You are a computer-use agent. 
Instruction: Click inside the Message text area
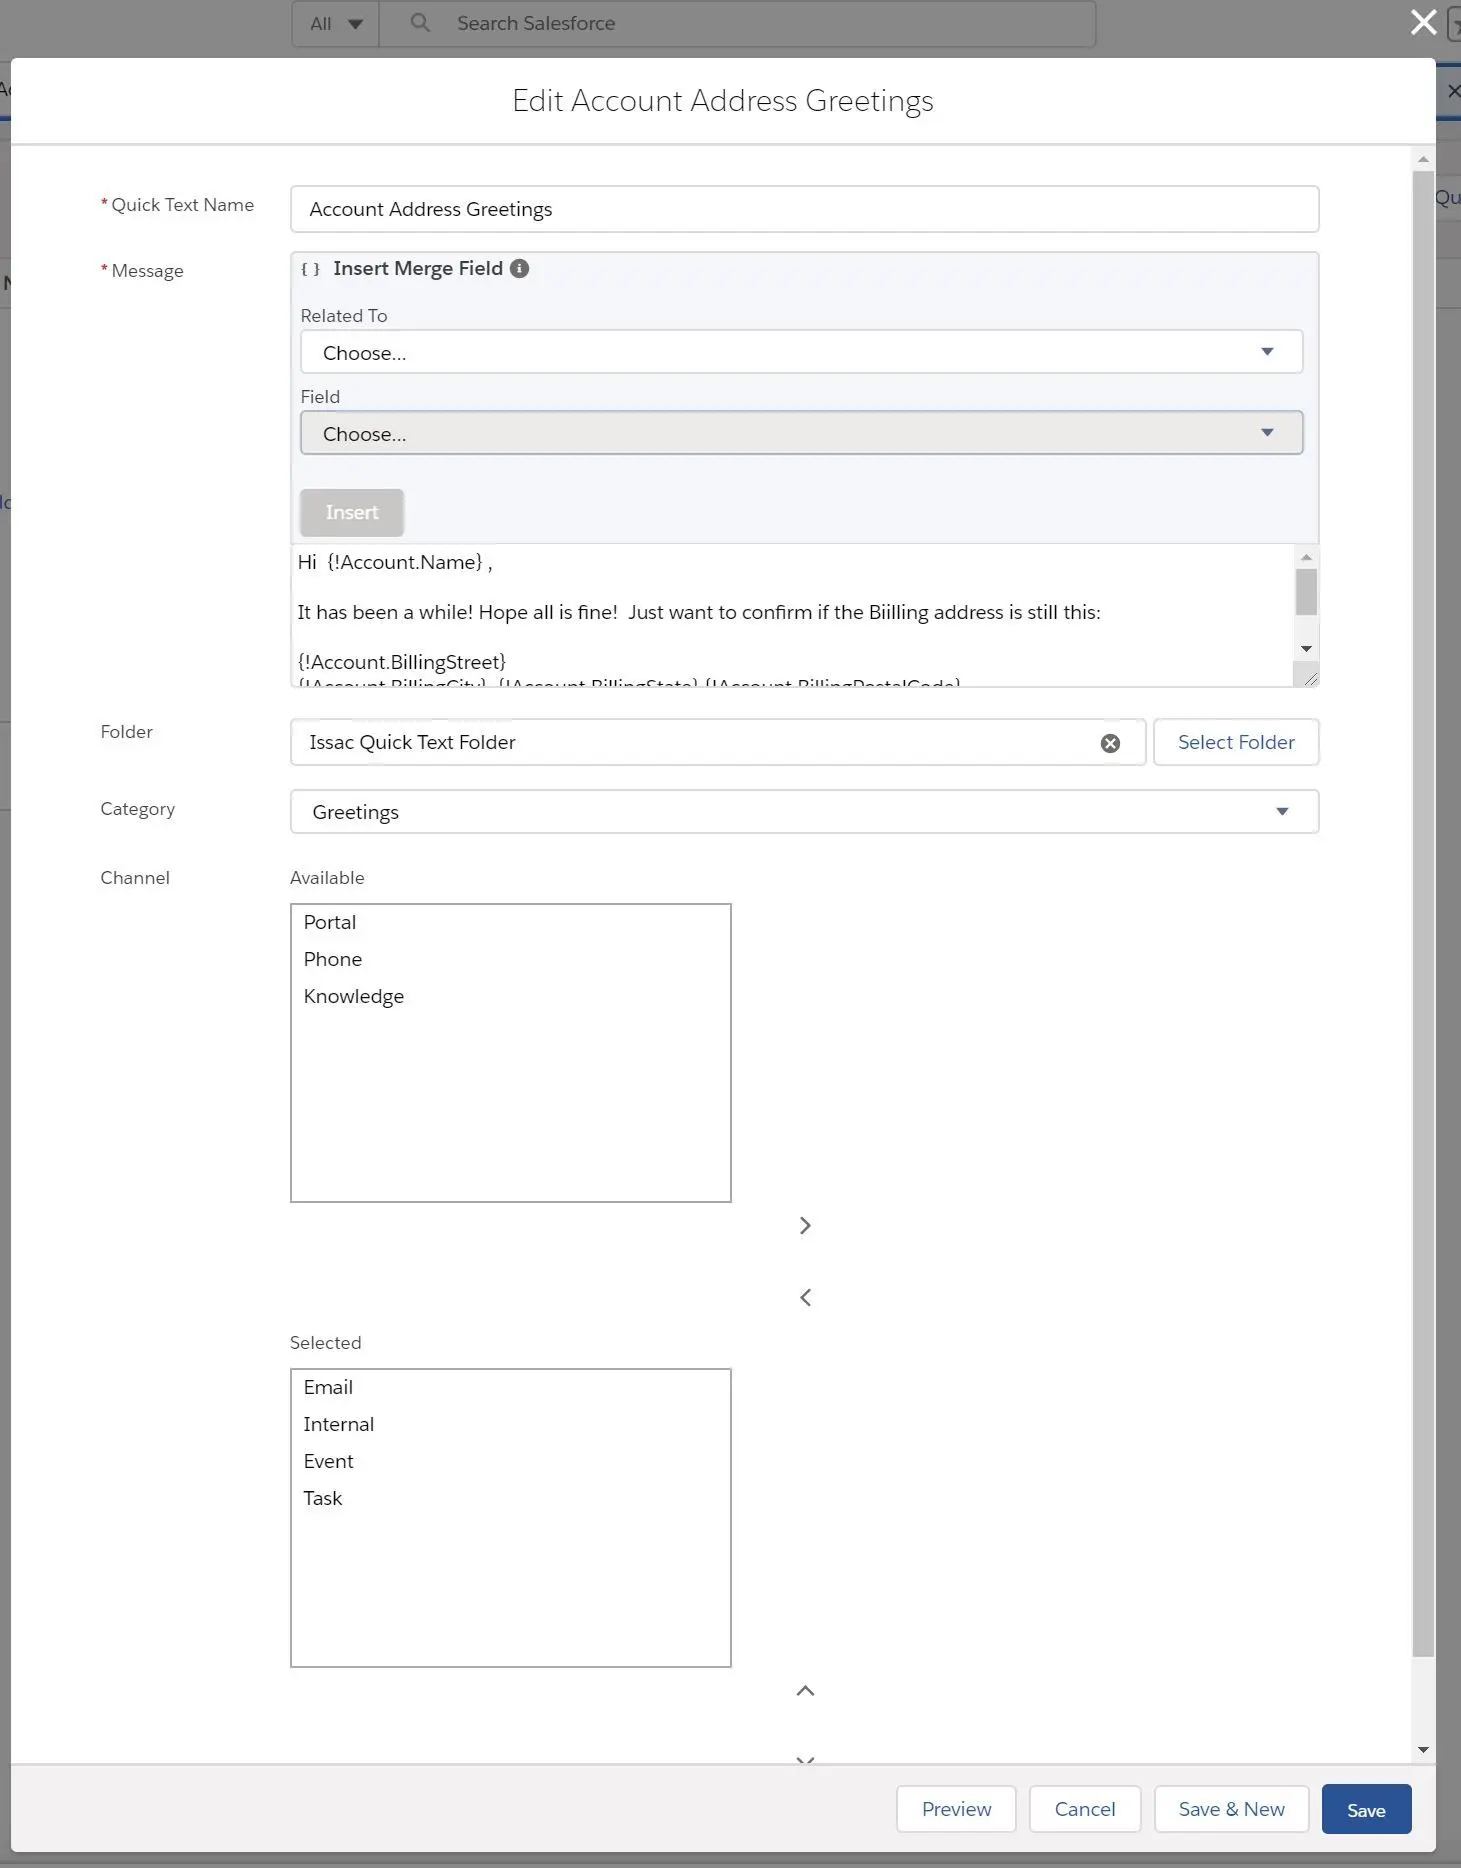tap(792, 615)
